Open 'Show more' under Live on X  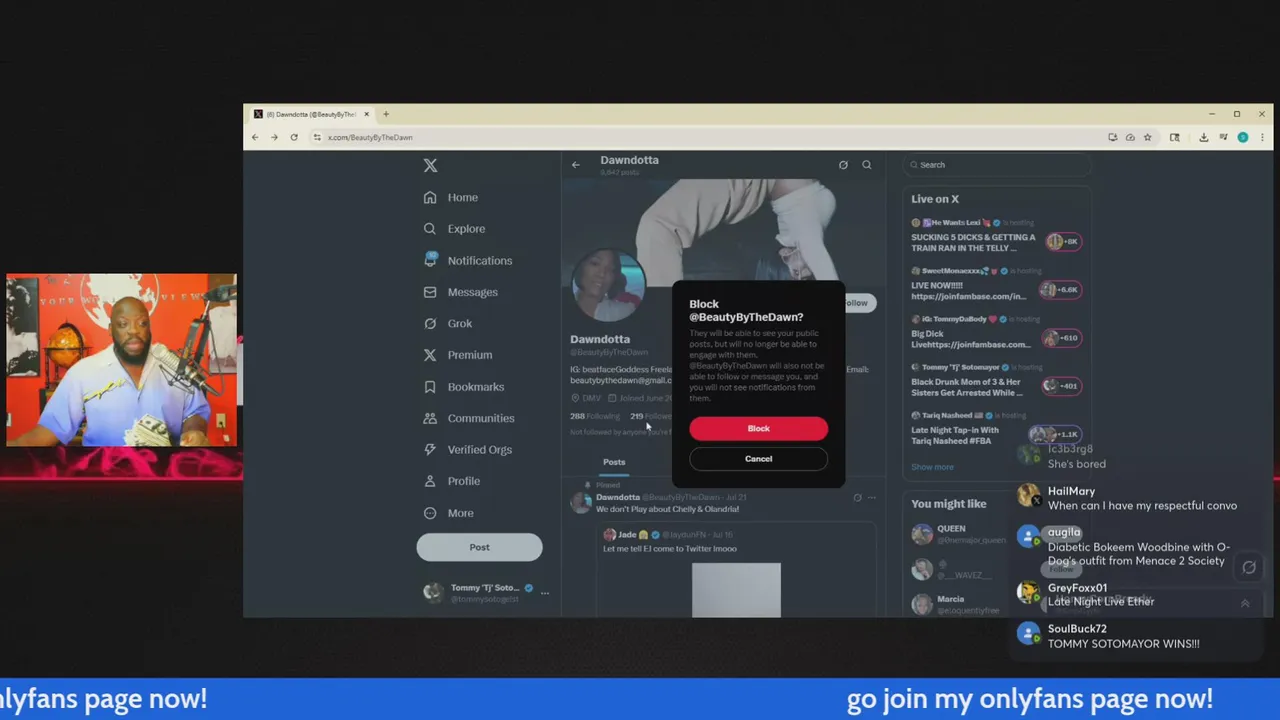click(x=932, y=467)
